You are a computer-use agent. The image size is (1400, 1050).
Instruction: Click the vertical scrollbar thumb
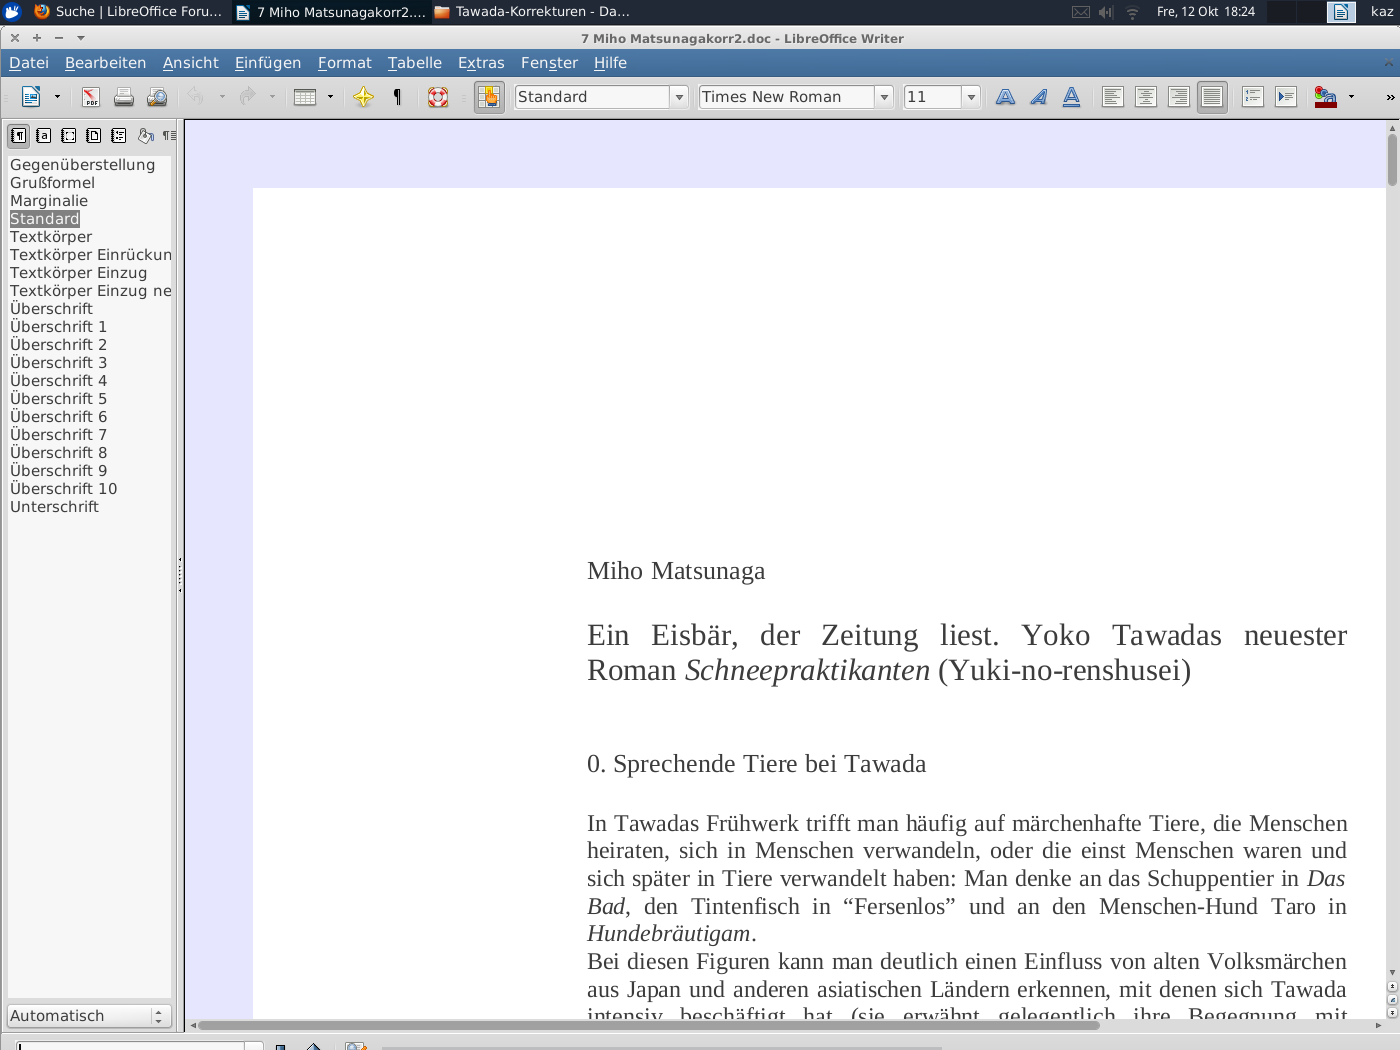coord(1392,159)
